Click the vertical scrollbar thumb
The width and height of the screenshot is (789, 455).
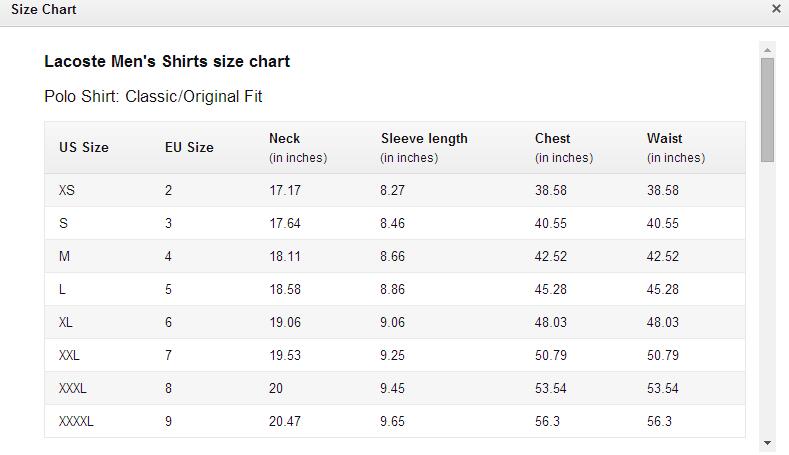(767, 110)
